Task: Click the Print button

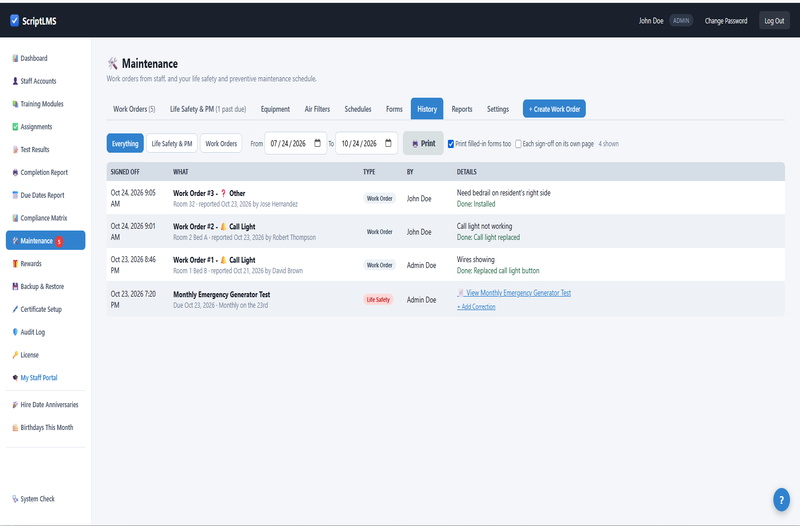Action: (423, 143)
